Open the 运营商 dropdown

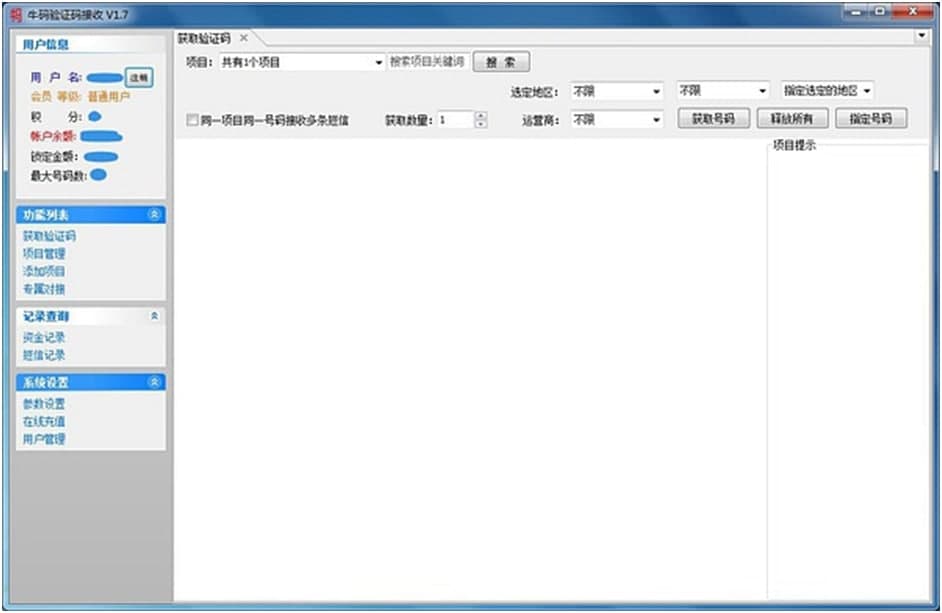[x=617, y=120]
